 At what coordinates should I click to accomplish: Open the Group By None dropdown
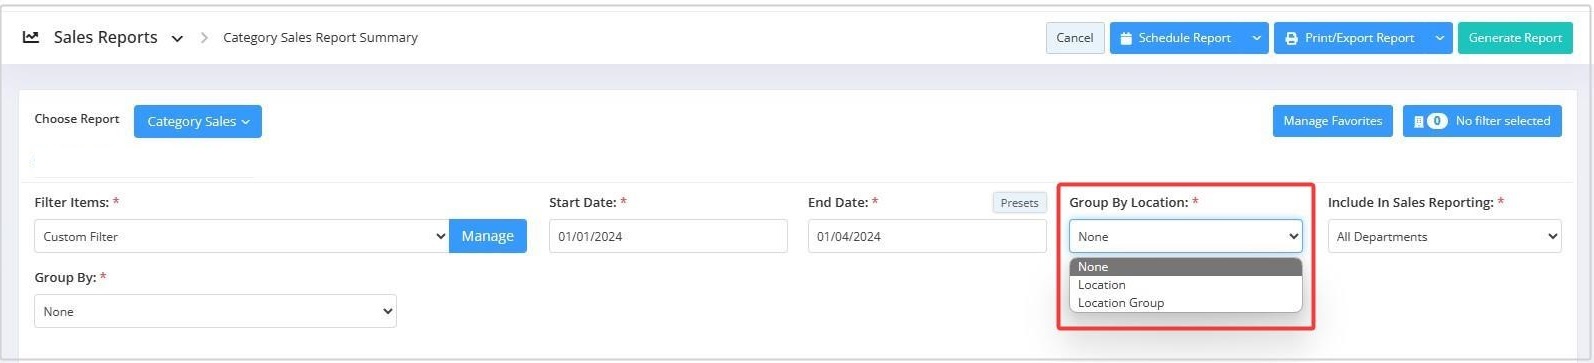215,311
